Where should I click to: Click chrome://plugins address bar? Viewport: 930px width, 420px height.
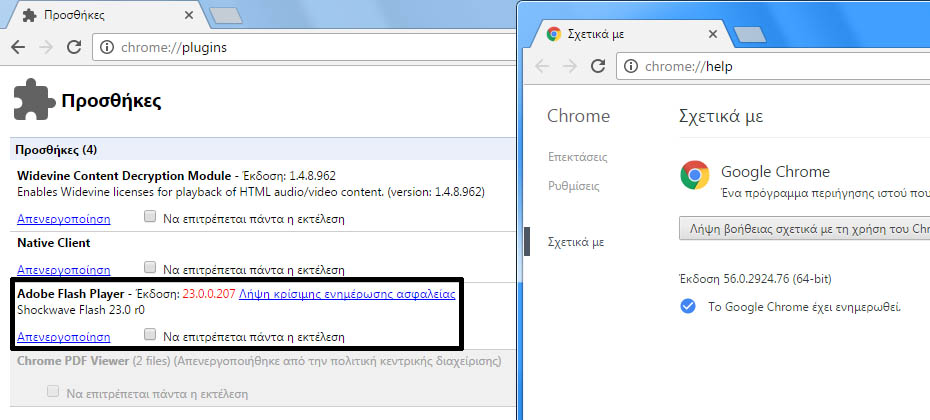[x=304, y=48]
